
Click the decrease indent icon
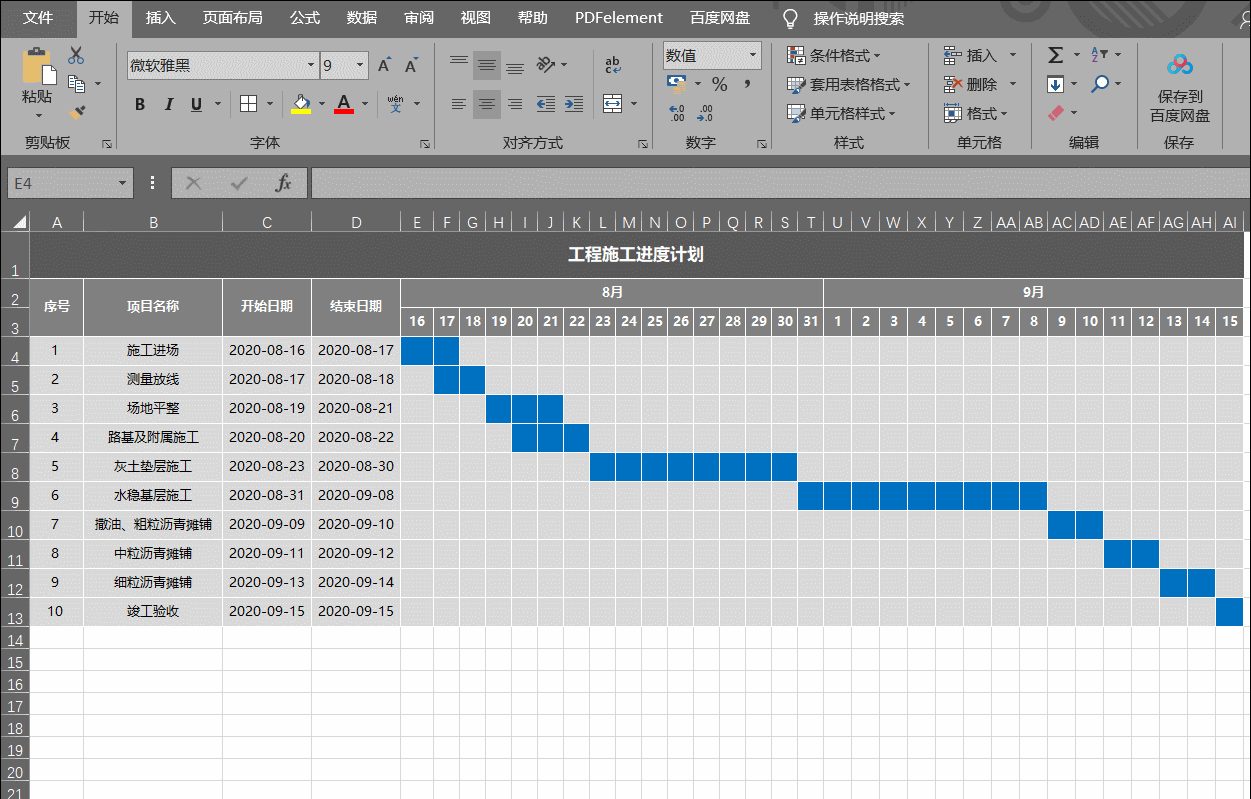tap(546, 104)
